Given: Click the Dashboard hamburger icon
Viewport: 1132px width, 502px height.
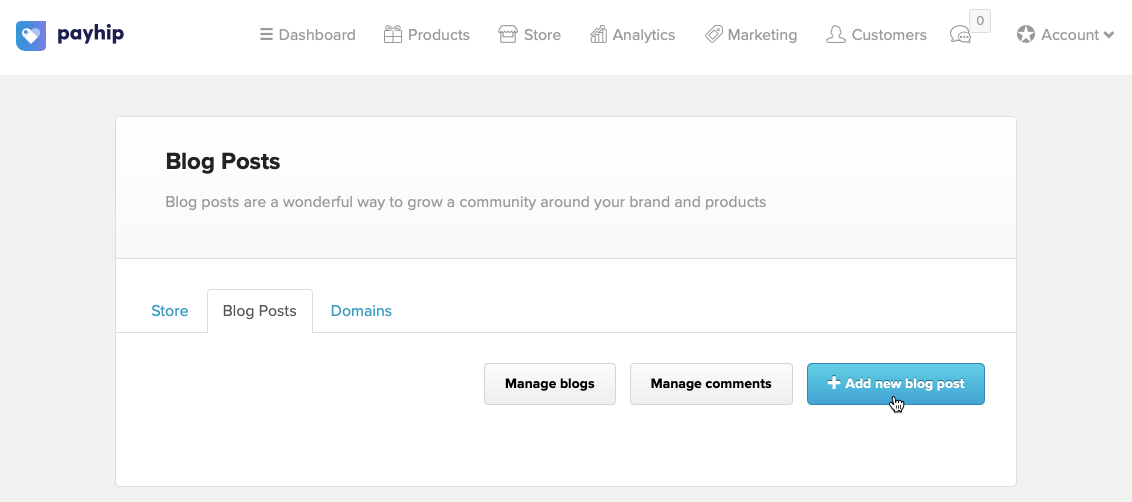Looking at the screenshot, I should pos(266,35).
